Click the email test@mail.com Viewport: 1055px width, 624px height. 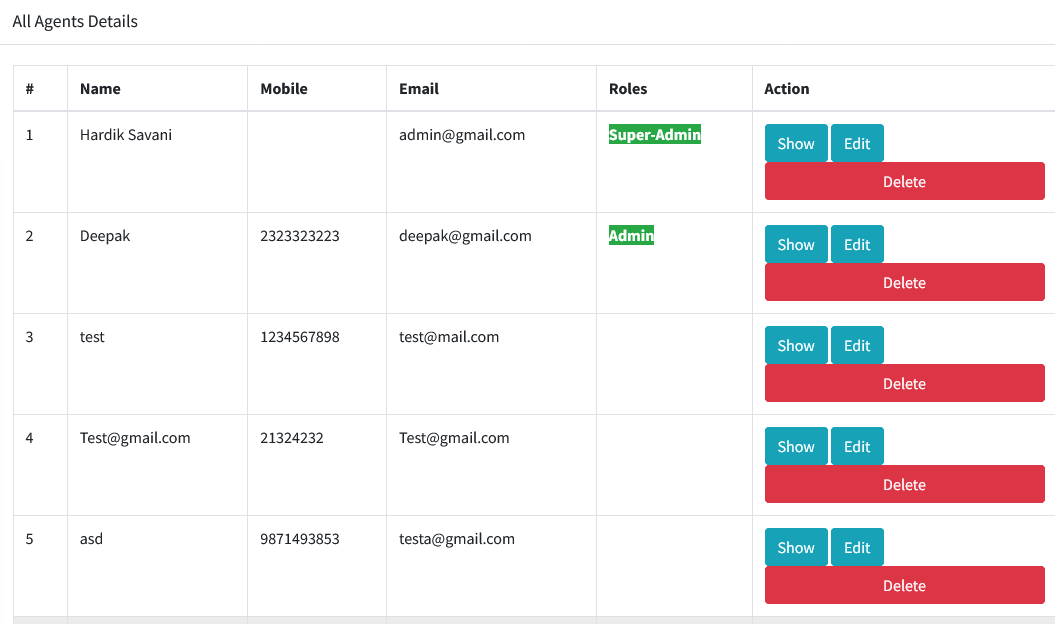(449, 337)
